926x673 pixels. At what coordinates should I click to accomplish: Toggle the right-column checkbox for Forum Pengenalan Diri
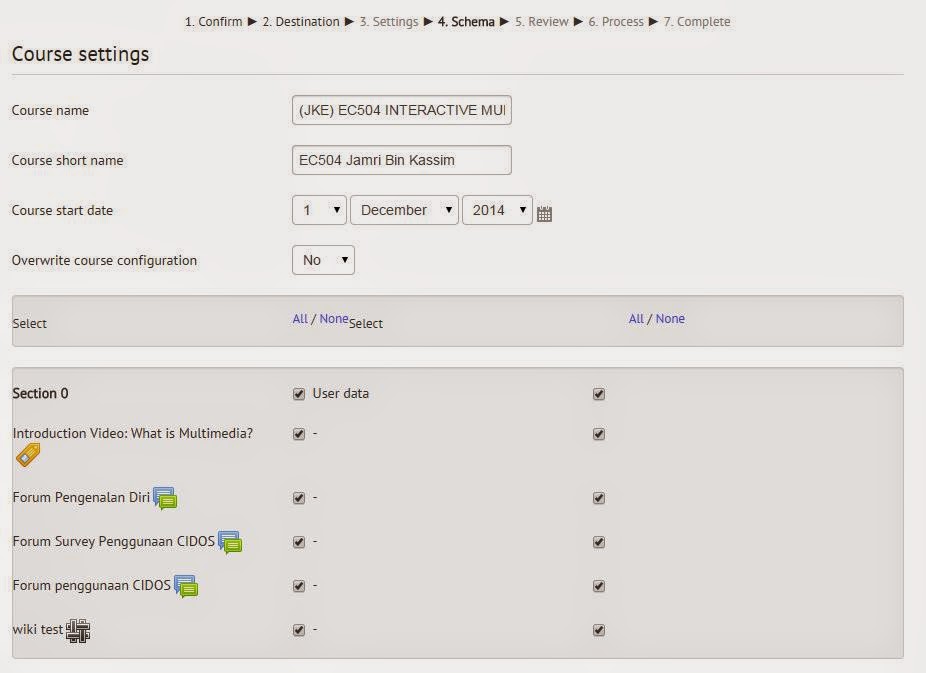click(x=598, y=498)
